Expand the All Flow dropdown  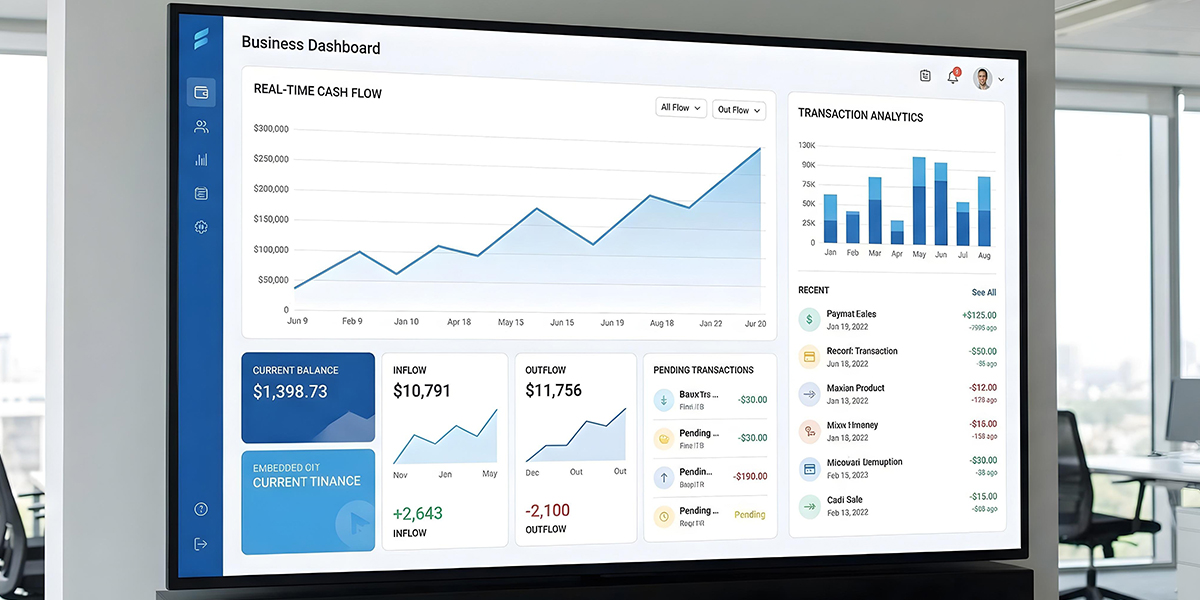(681, 108)
